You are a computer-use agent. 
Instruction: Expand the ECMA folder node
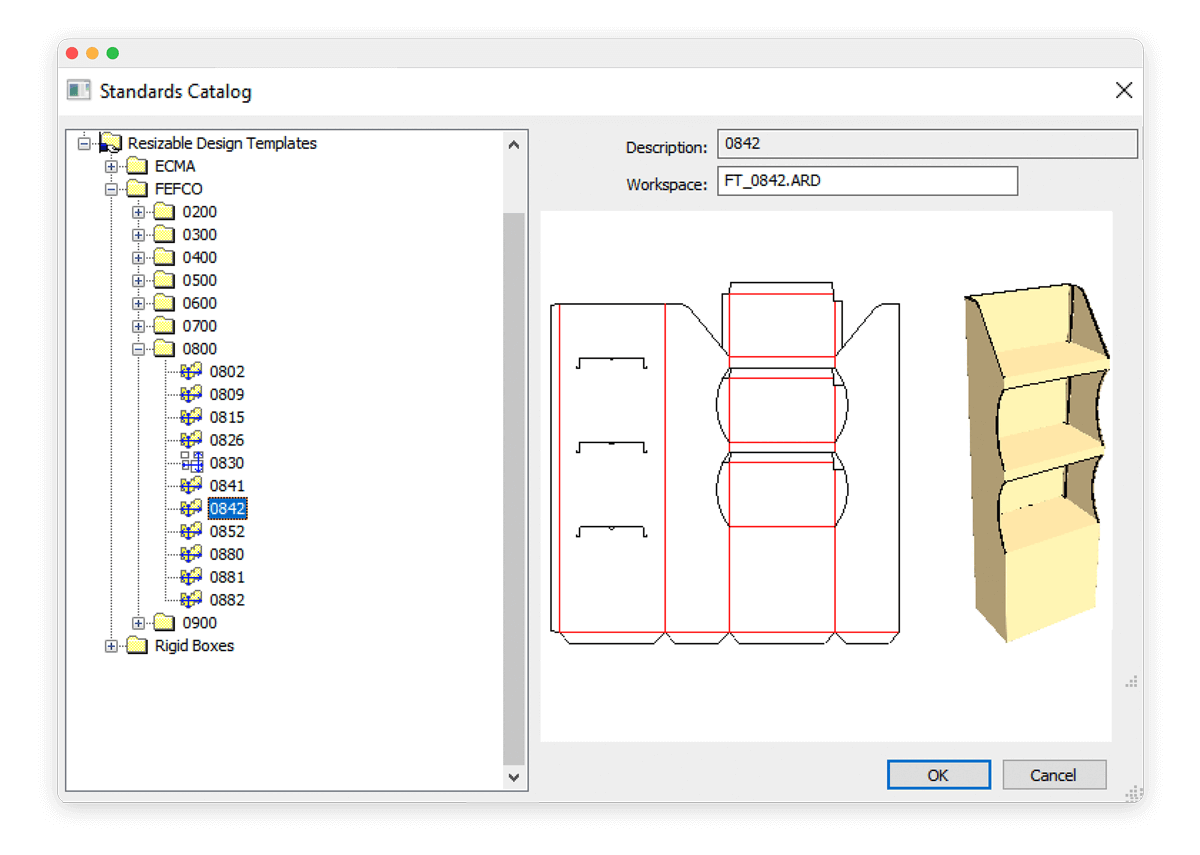pyautogui.click(x=111, y=166)
